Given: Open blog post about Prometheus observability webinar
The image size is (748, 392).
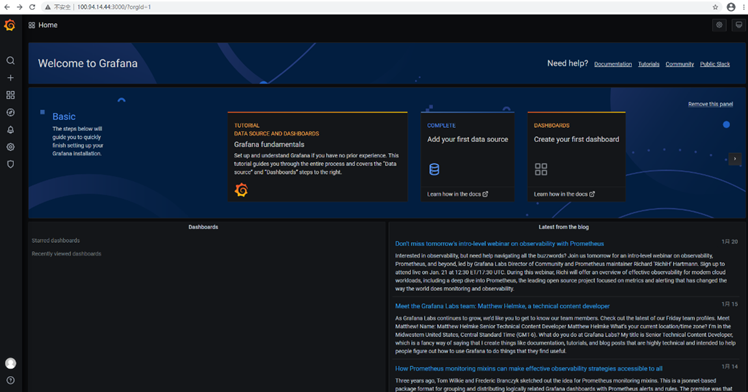Looking at the screenshot, I should pos(499,244).
